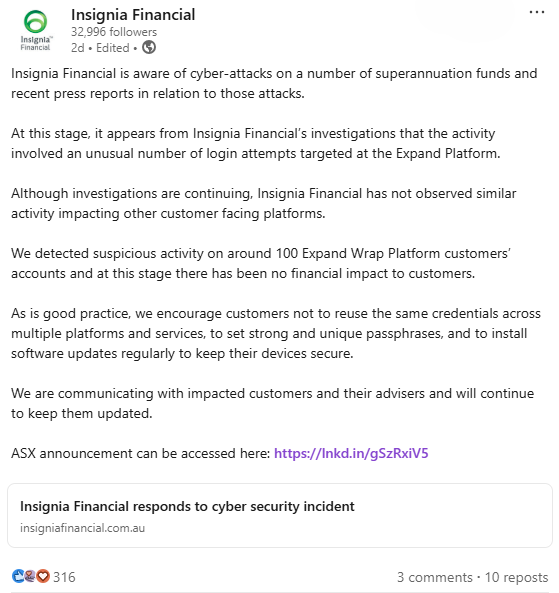Click the insigniafinancial.com.au domain text
The height and width of the screenshot is (593, 559).
(82, 528)
